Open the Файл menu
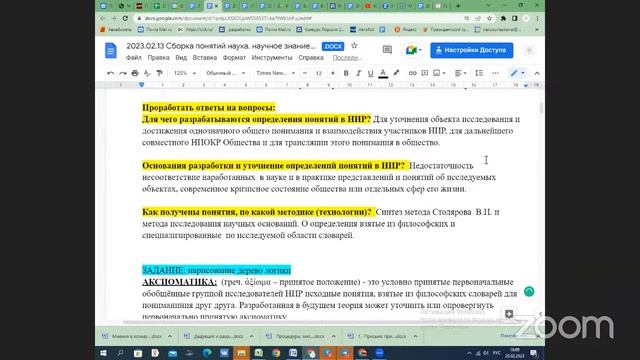Image resolution: width=640 pixels, height=360 pixels. tap(133, 58)
